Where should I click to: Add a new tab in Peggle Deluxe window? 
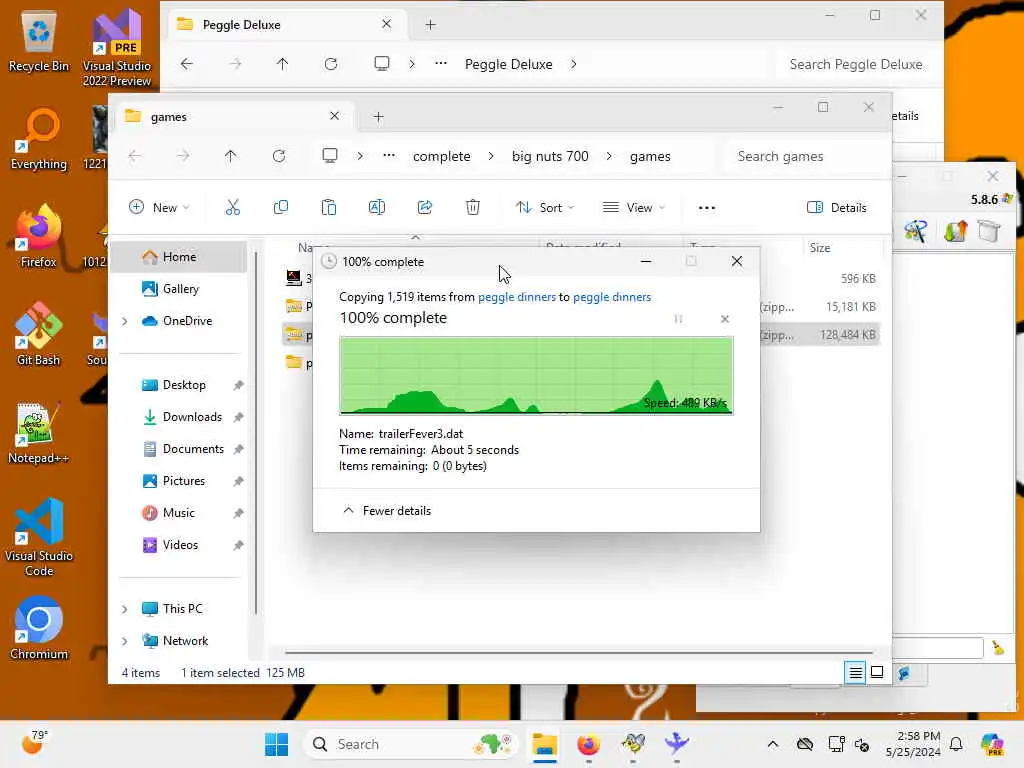430,25
